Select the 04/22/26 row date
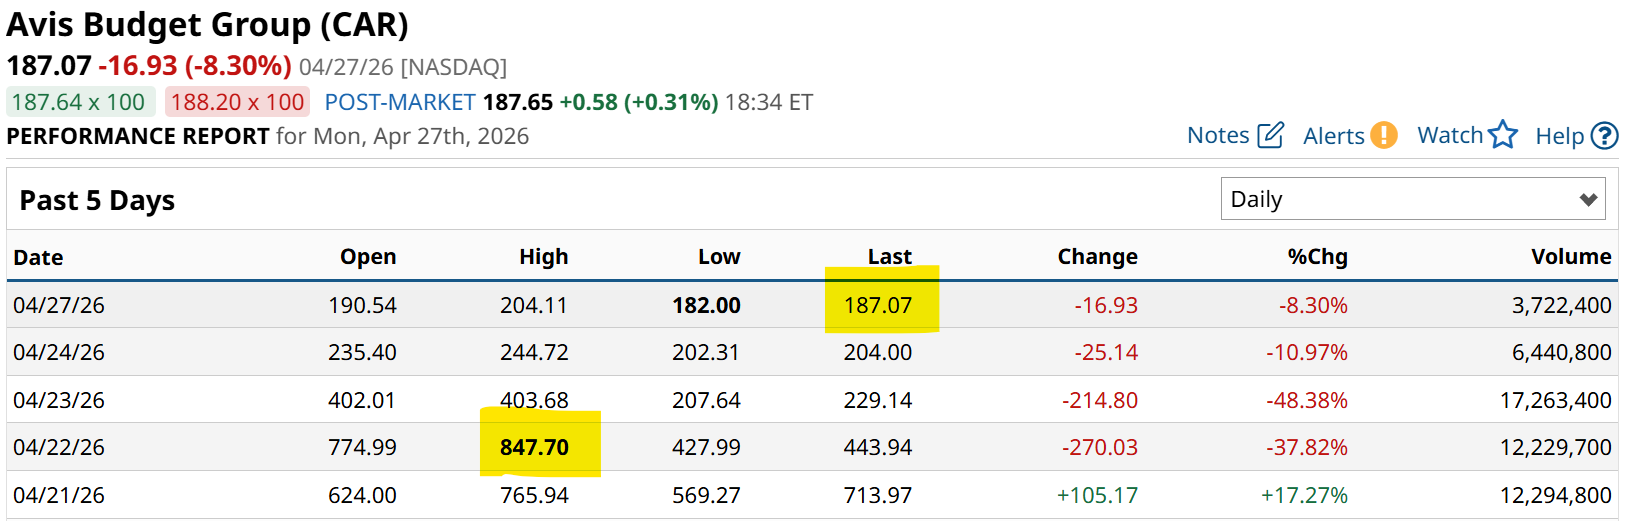 pos(59,447)
